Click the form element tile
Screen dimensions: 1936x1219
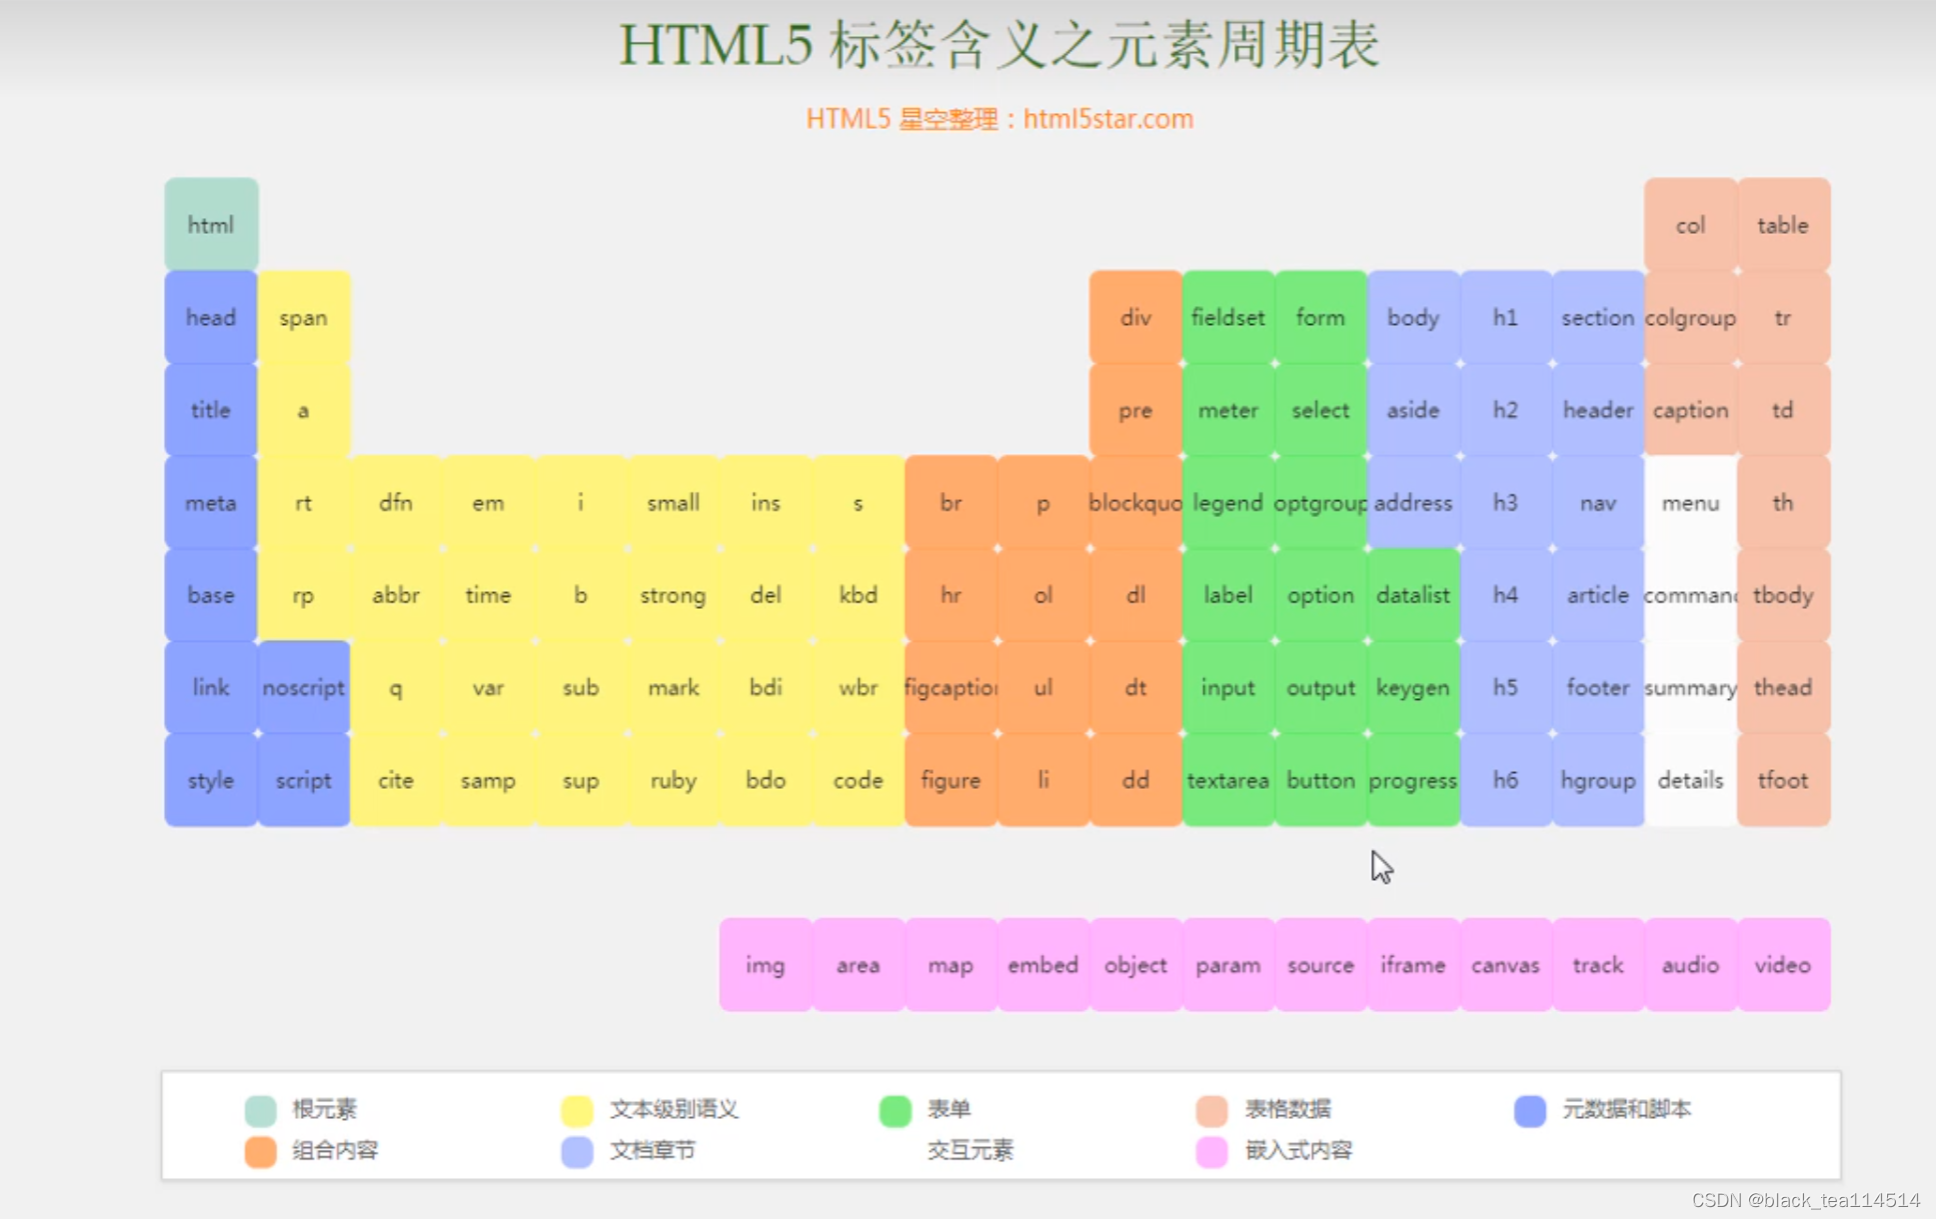tap(1320, 317)
